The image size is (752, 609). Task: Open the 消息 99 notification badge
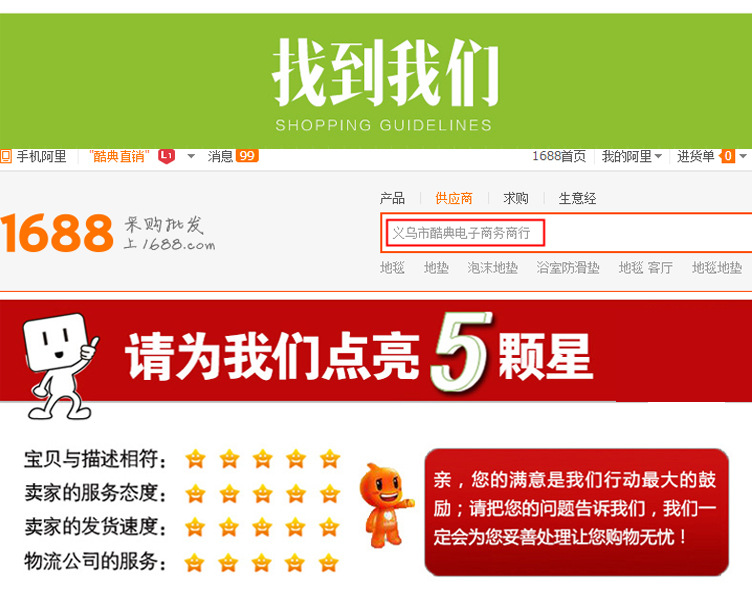[247, 156]
